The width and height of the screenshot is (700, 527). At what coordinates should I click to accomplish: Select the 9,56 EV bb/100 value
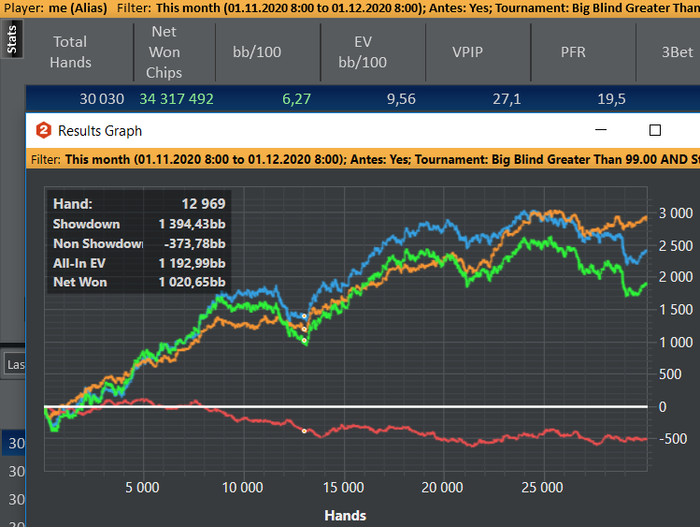(x=401, y=99)
